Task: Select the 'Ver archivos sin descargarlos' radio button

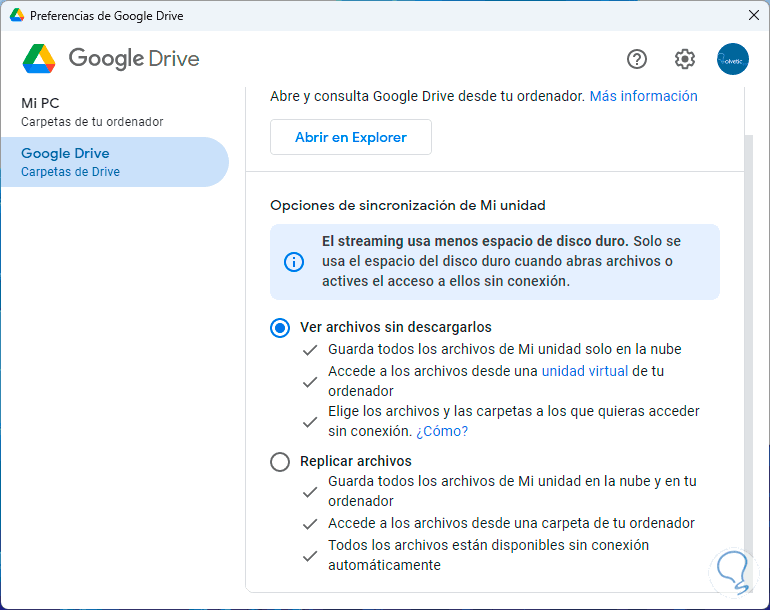Action: click(x=281, y=328)
